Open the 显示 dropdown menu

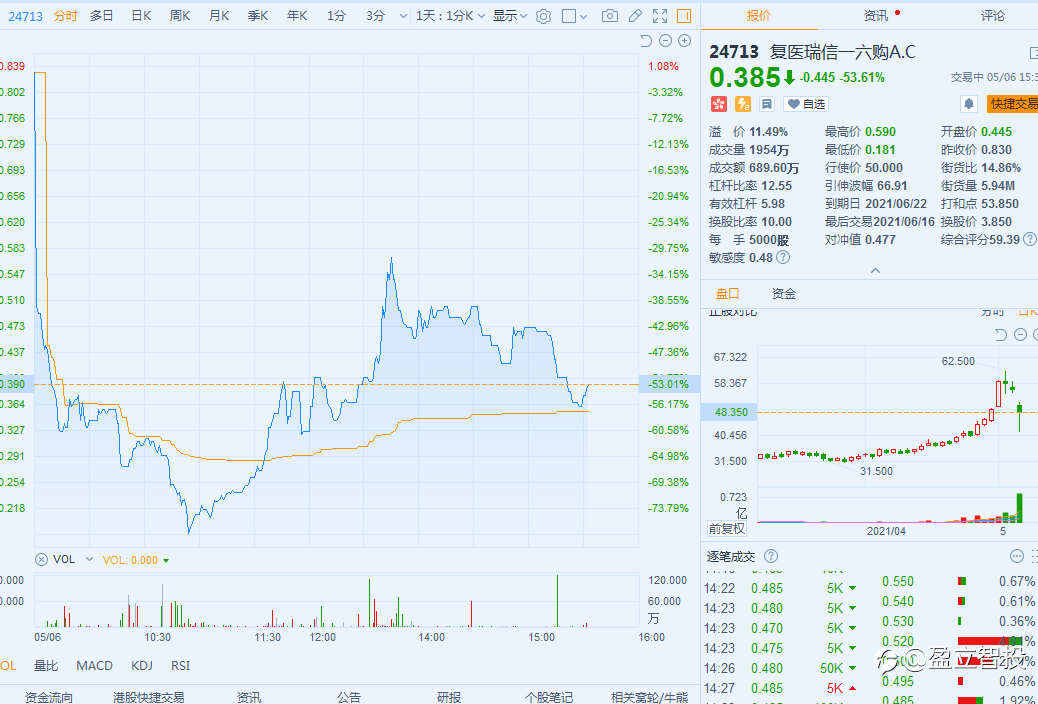click(x=510, y=16)
